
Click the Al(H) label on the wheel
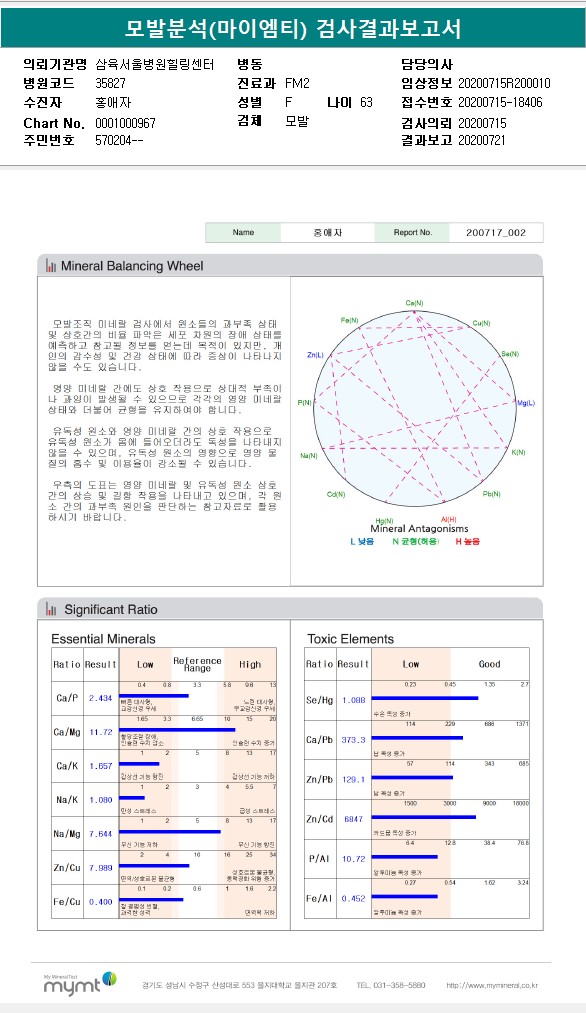[448, 519]
